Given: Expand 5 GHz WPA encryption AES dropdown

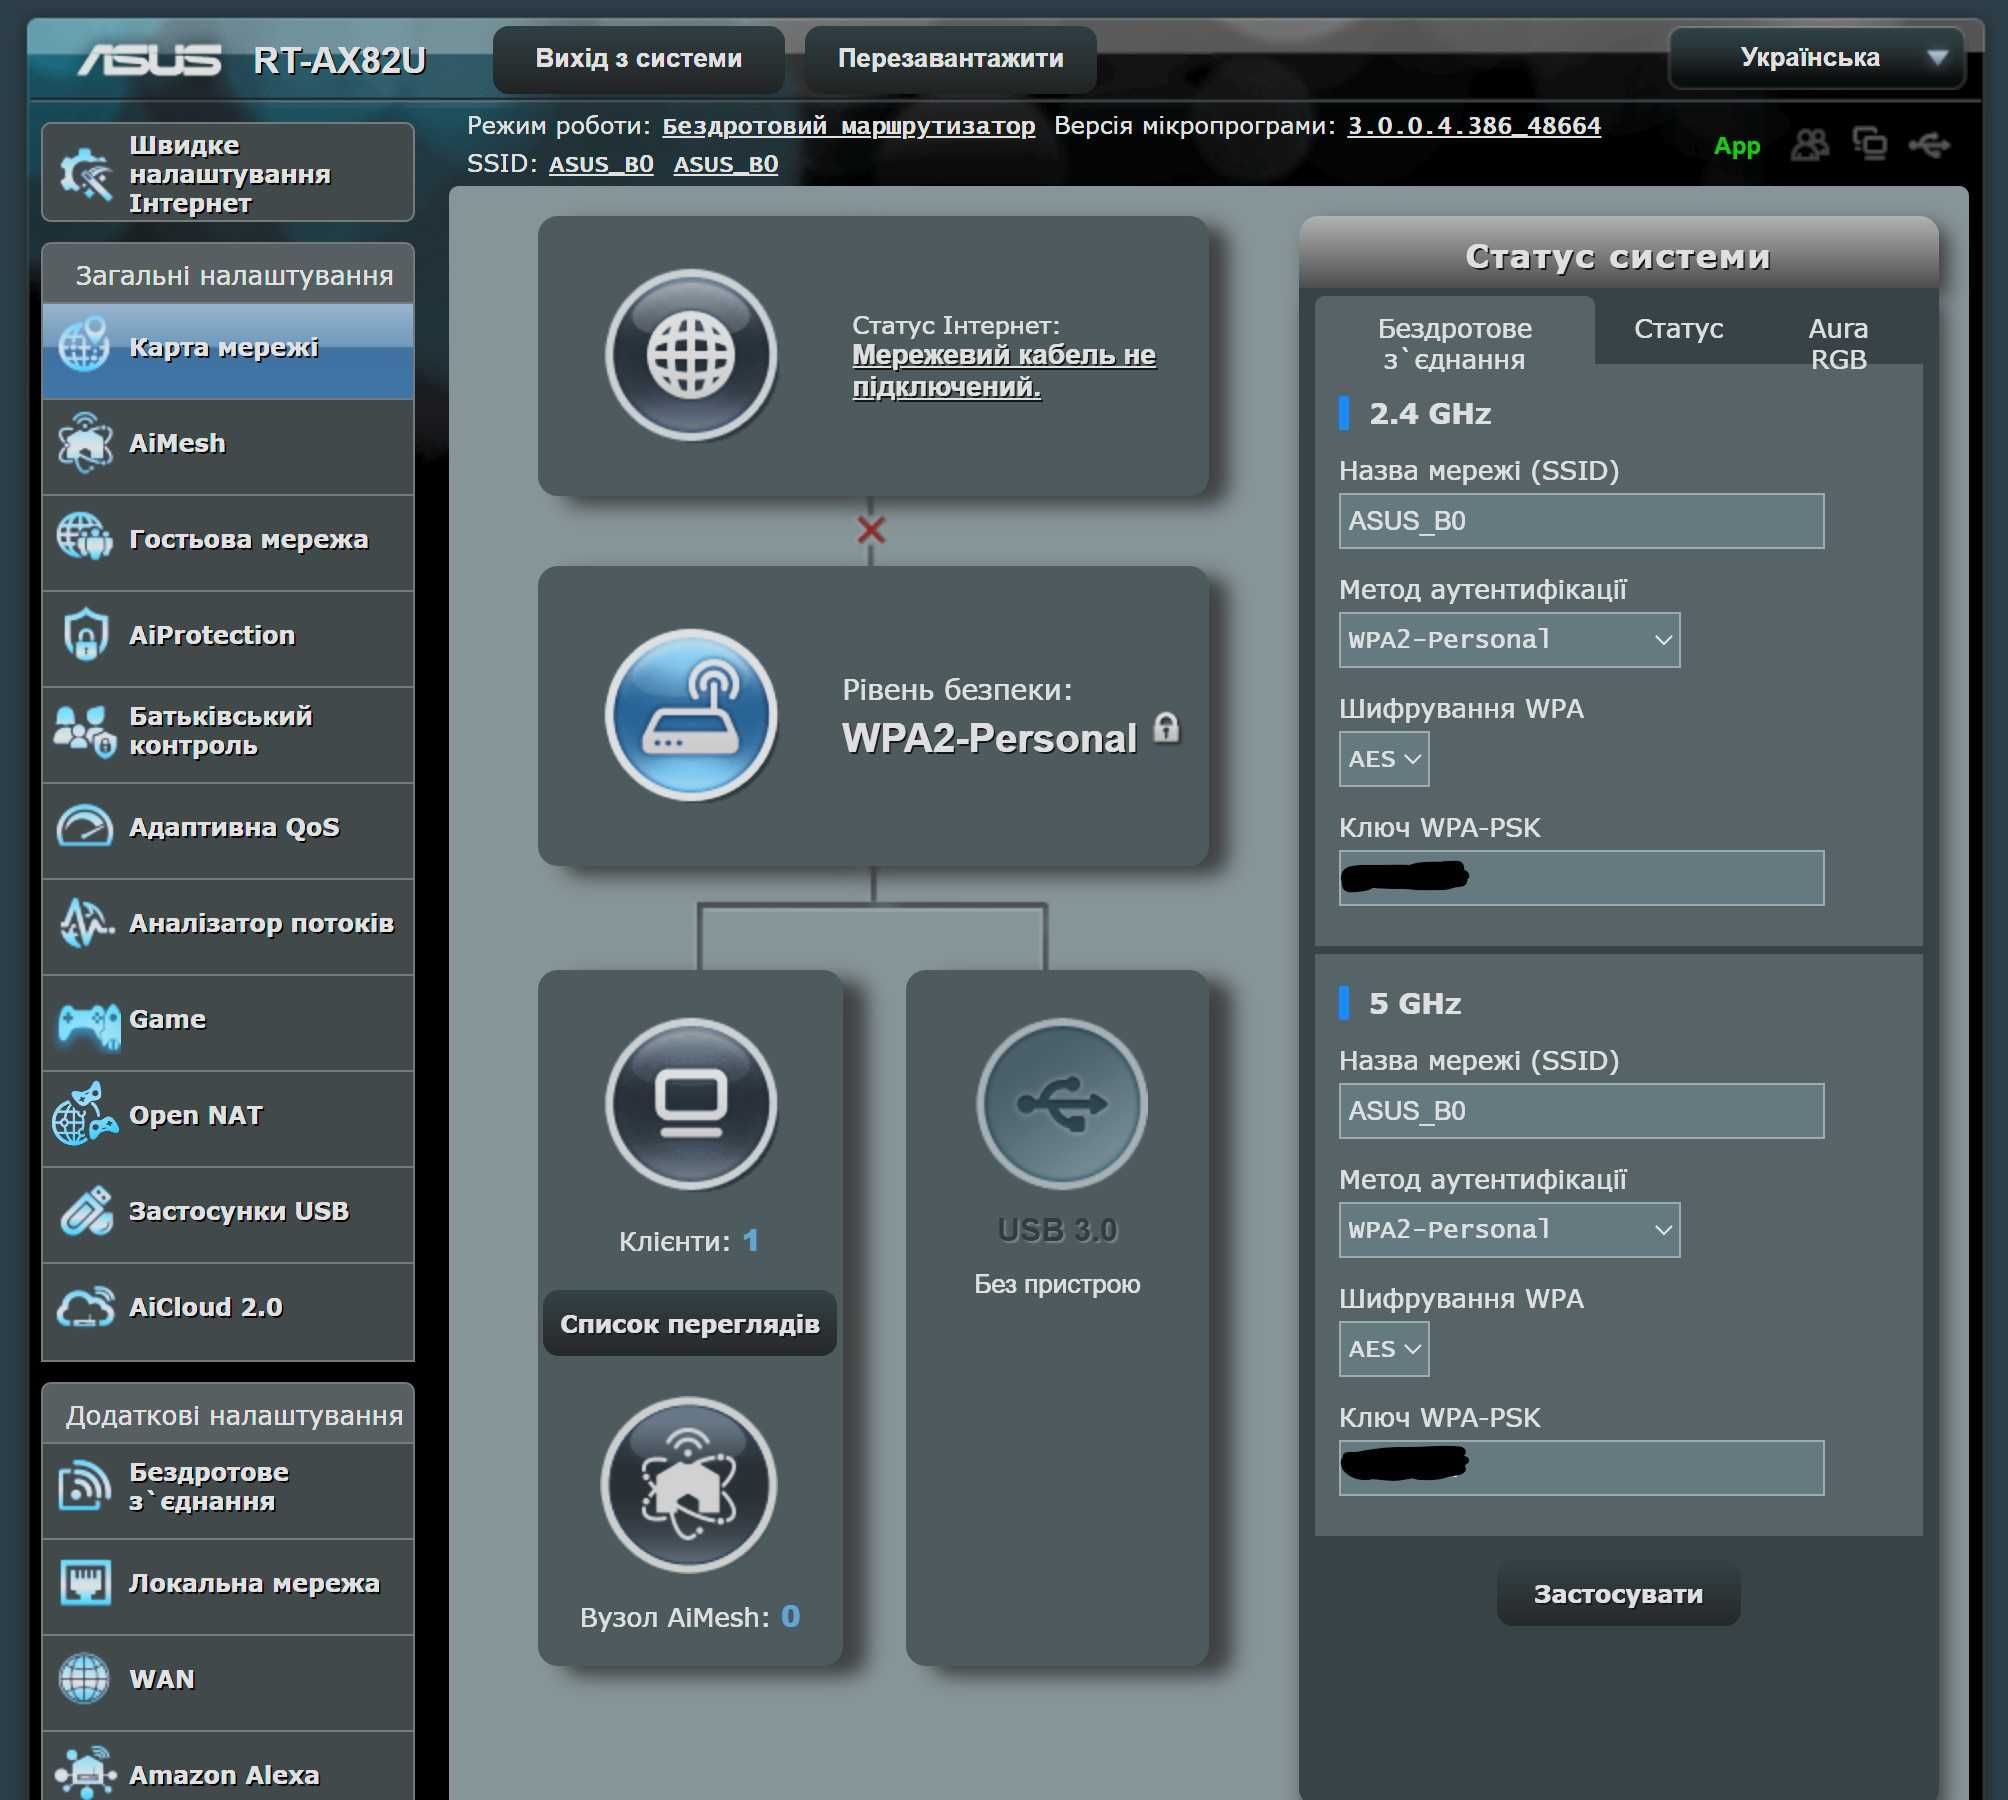Looking at the screenshot, I should 1384,1349.
